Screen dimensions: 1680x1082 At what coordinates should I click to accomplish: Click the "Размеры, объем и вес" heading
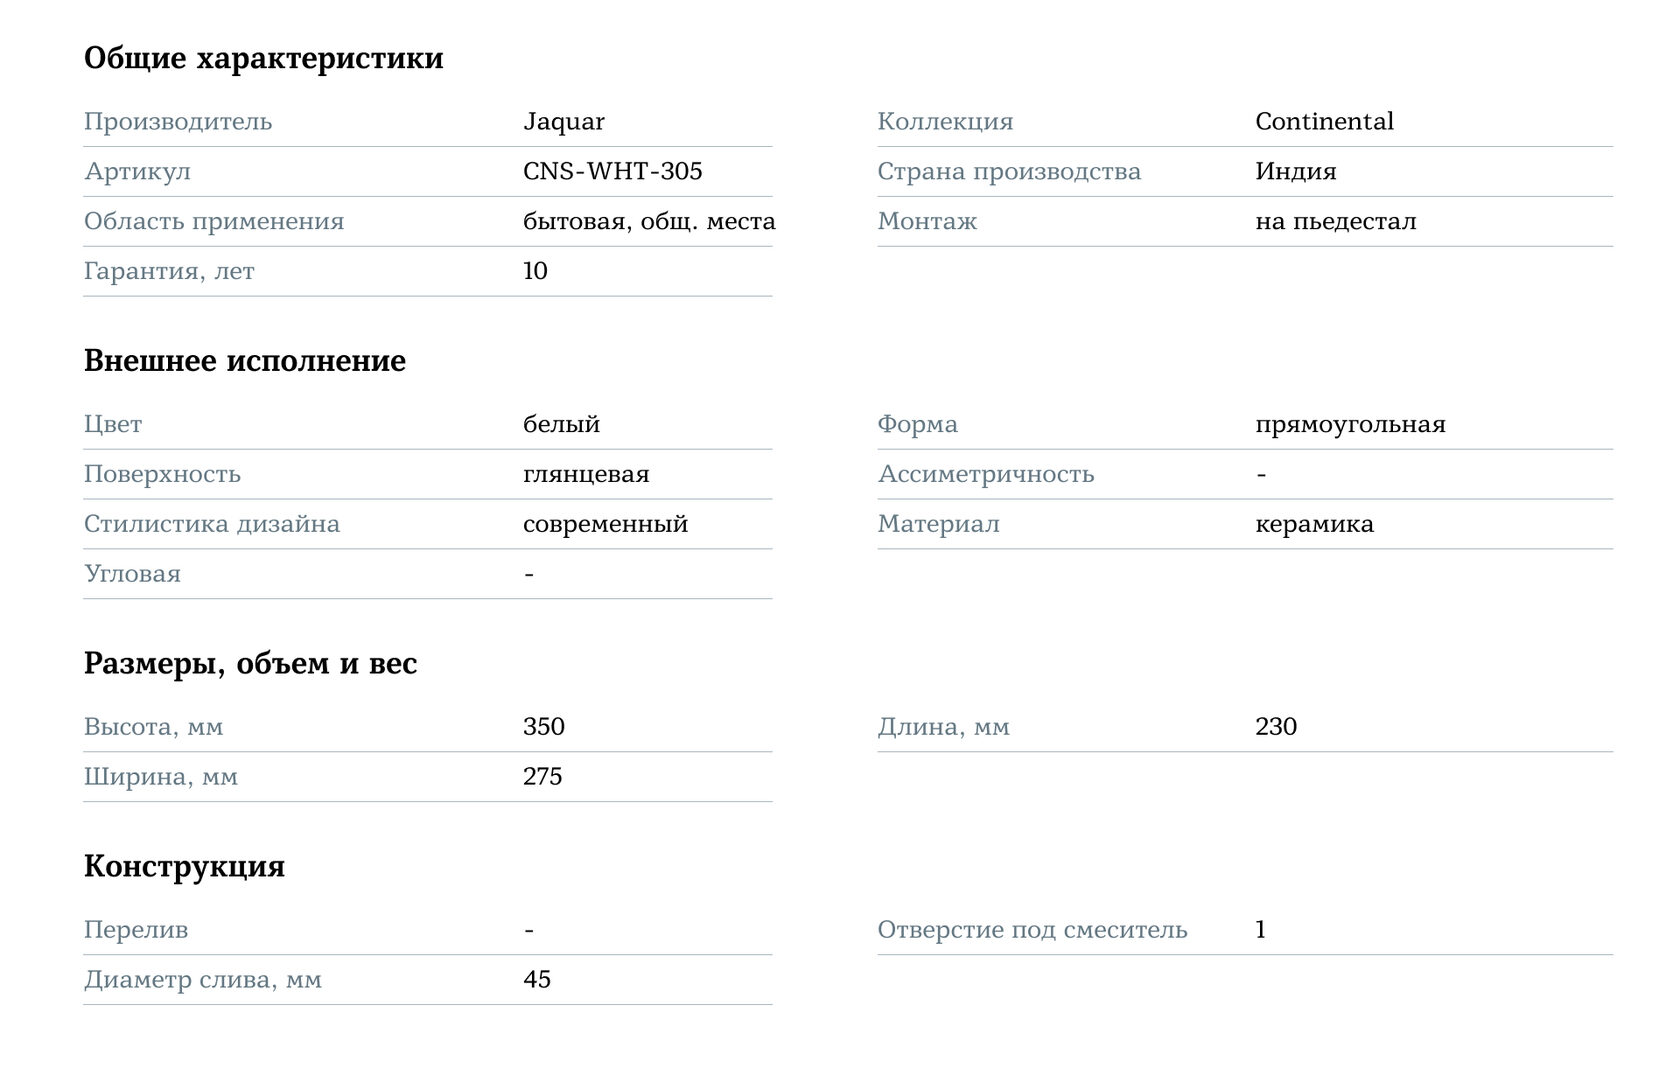point(250,664)
